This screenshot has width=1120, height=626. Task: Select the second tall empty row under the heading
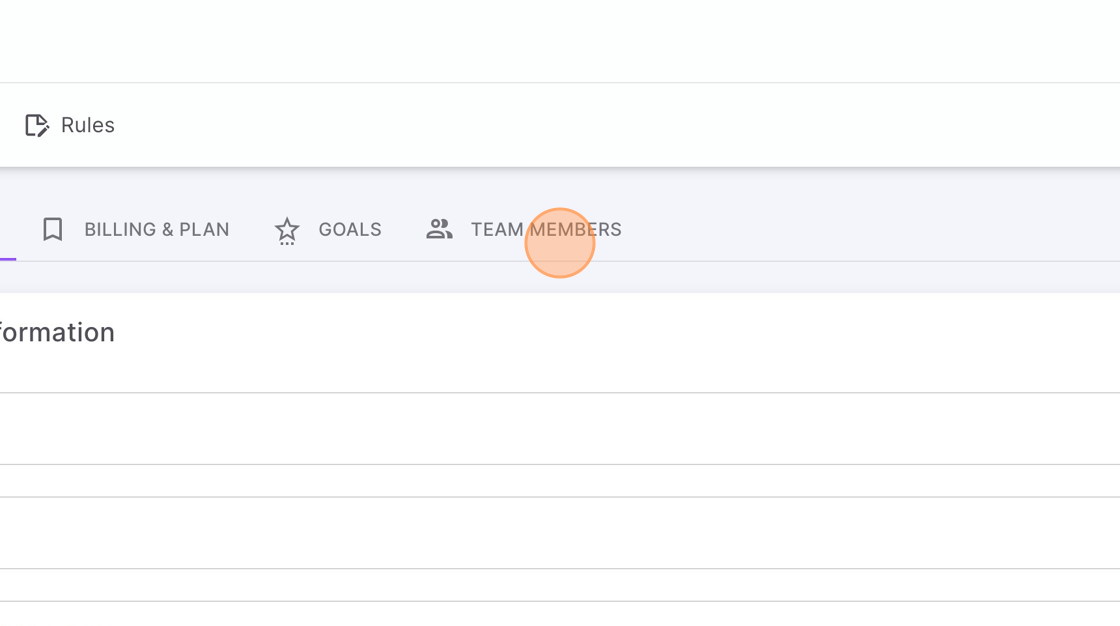(x=560, y=533)
